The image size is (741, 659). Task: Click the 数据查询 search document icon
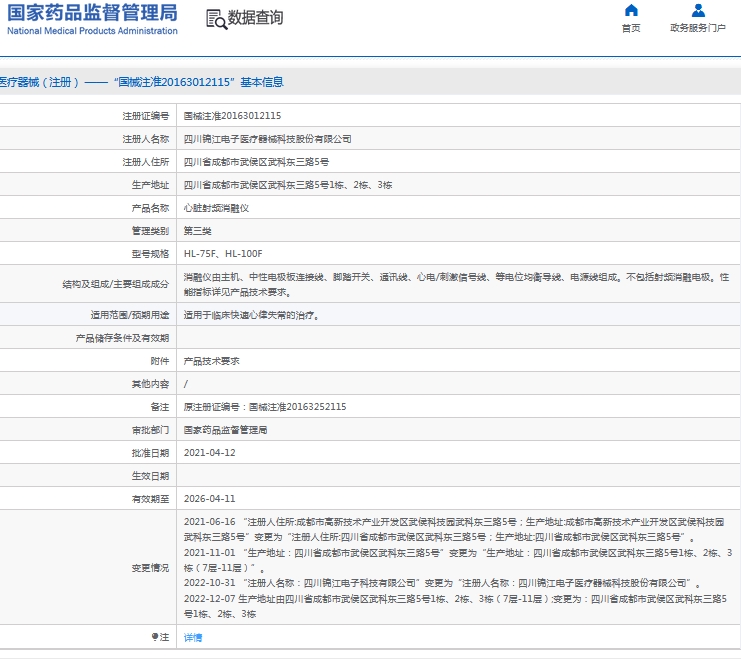[x=216, y=19]
